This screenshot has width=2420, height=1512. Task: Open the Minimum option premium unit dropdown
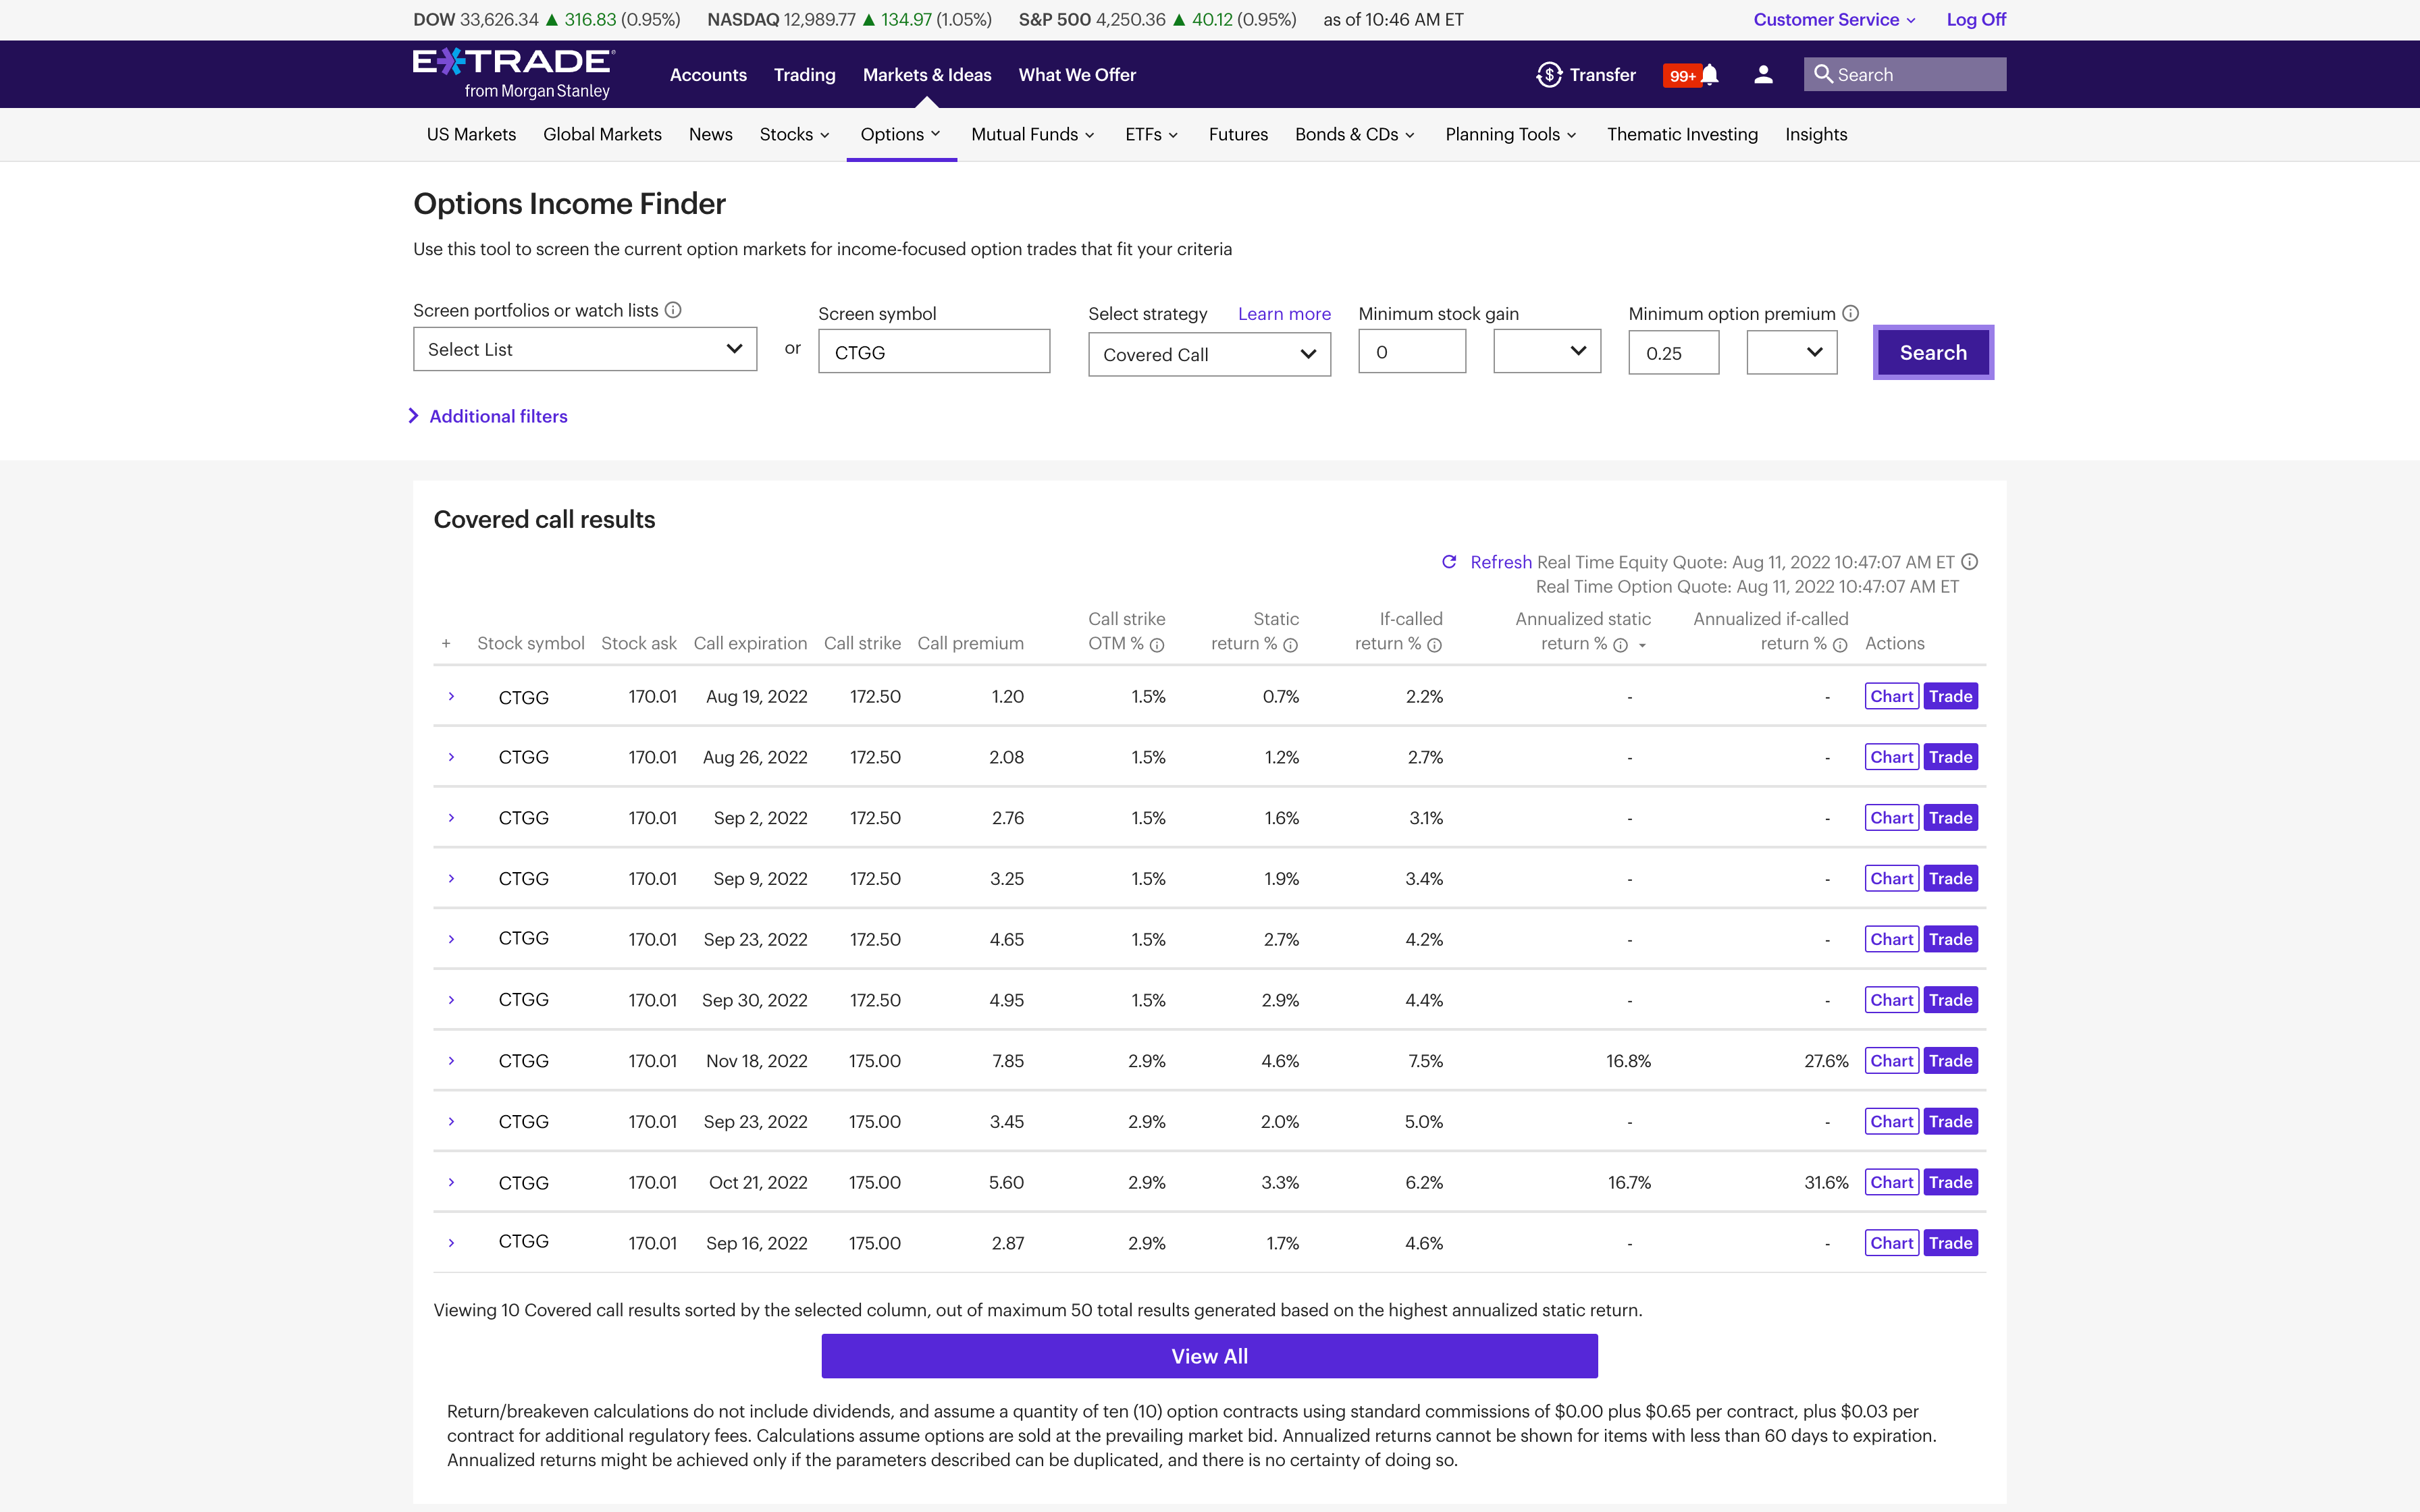1793,350
